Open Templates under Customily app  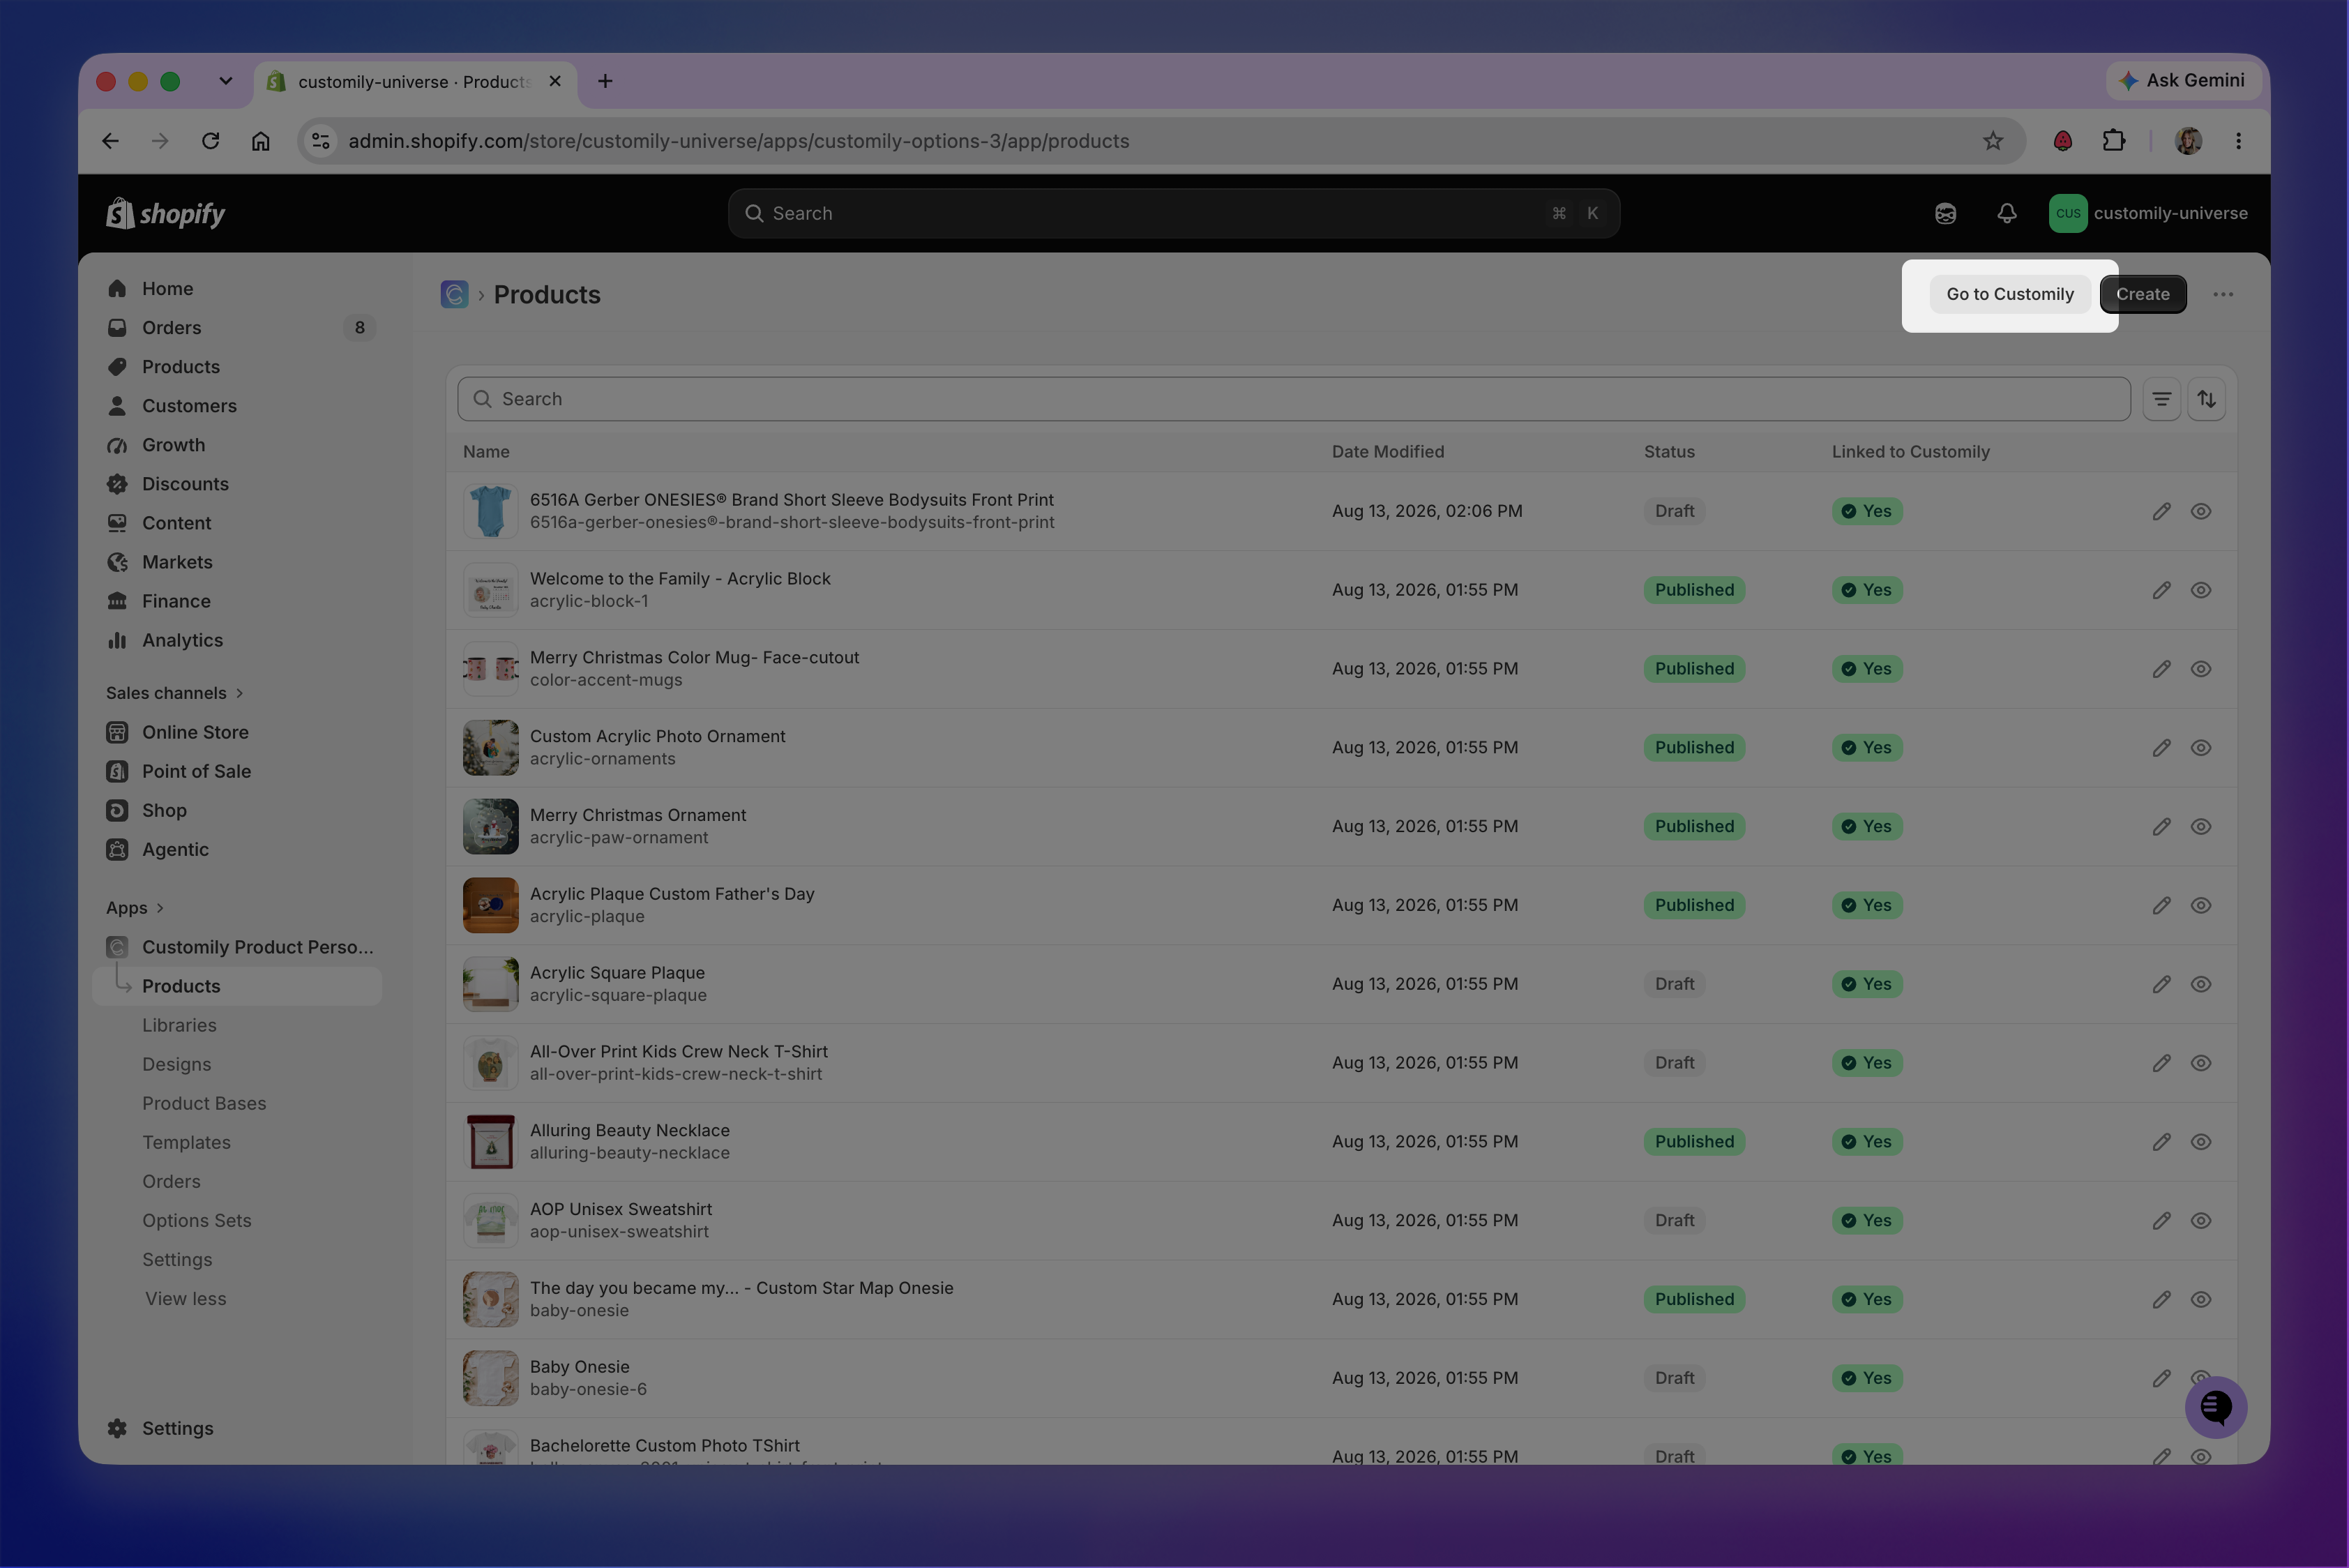click(x=186, y=1142)
